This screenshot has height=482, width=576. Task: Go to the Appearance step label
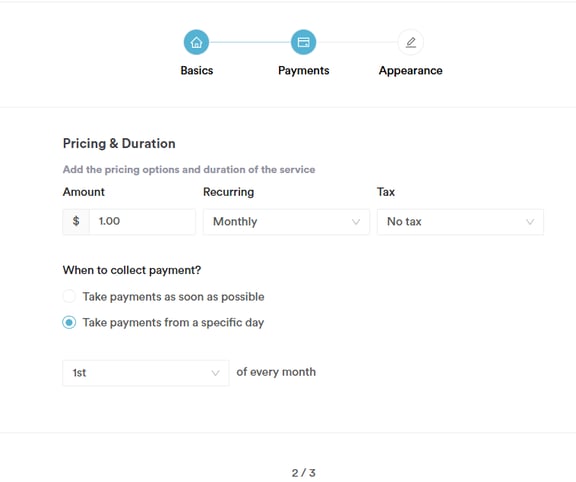[x=411, y=70]
